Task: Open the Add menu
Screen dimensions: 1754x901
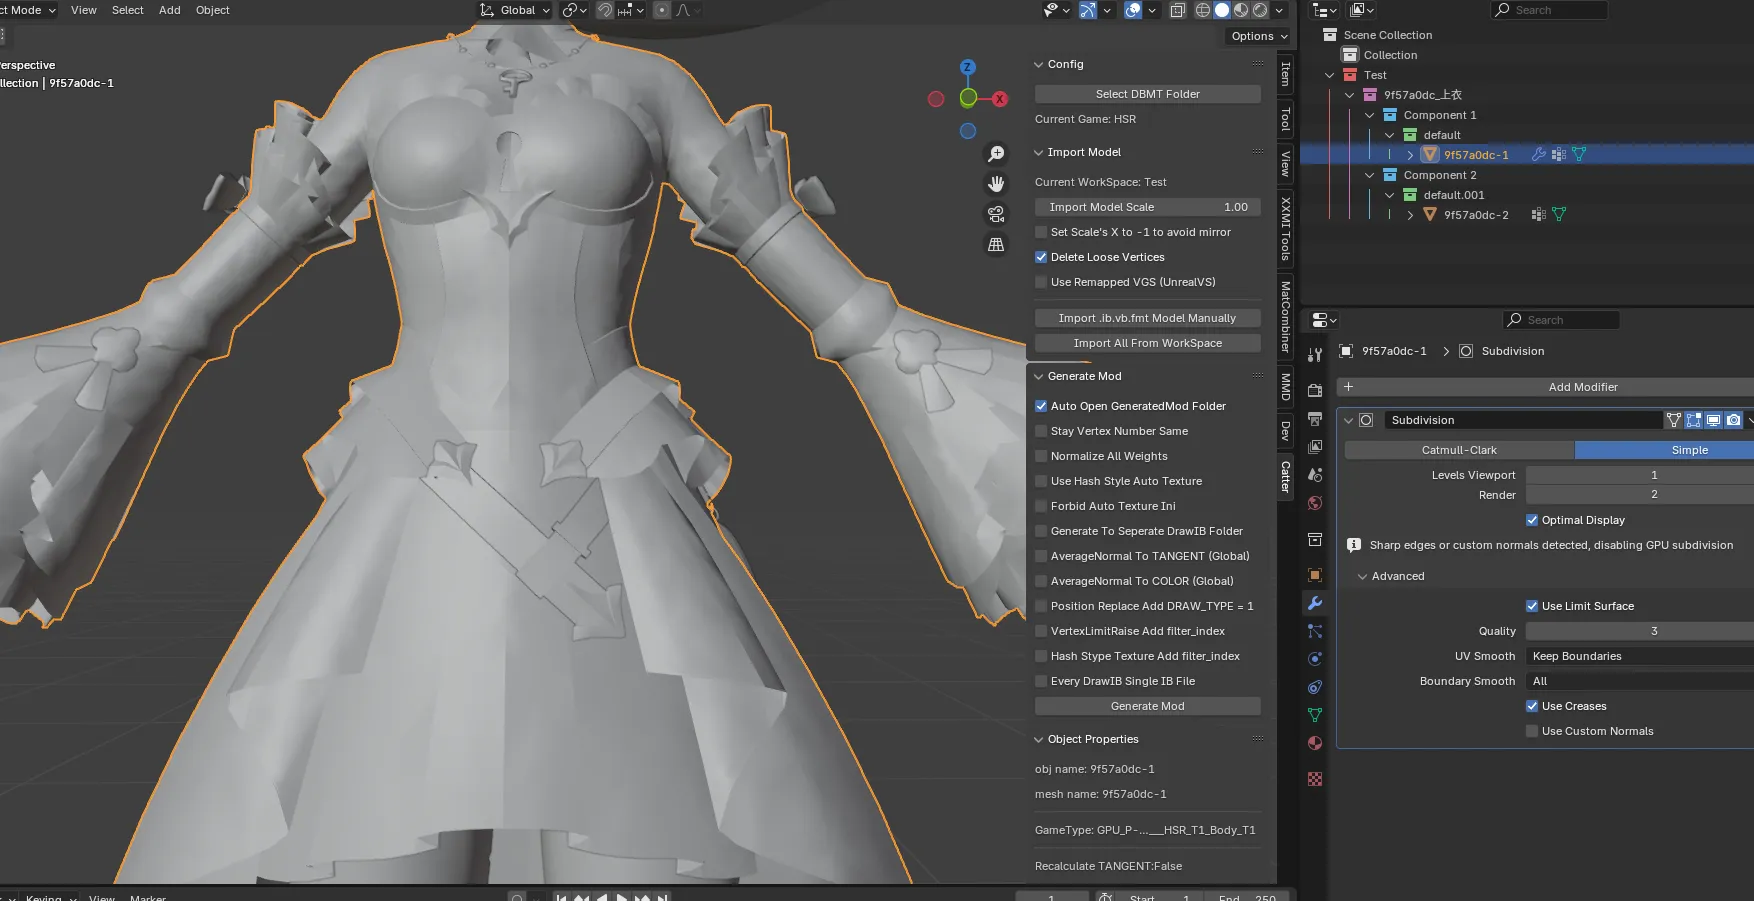Action: click(170, 10)
